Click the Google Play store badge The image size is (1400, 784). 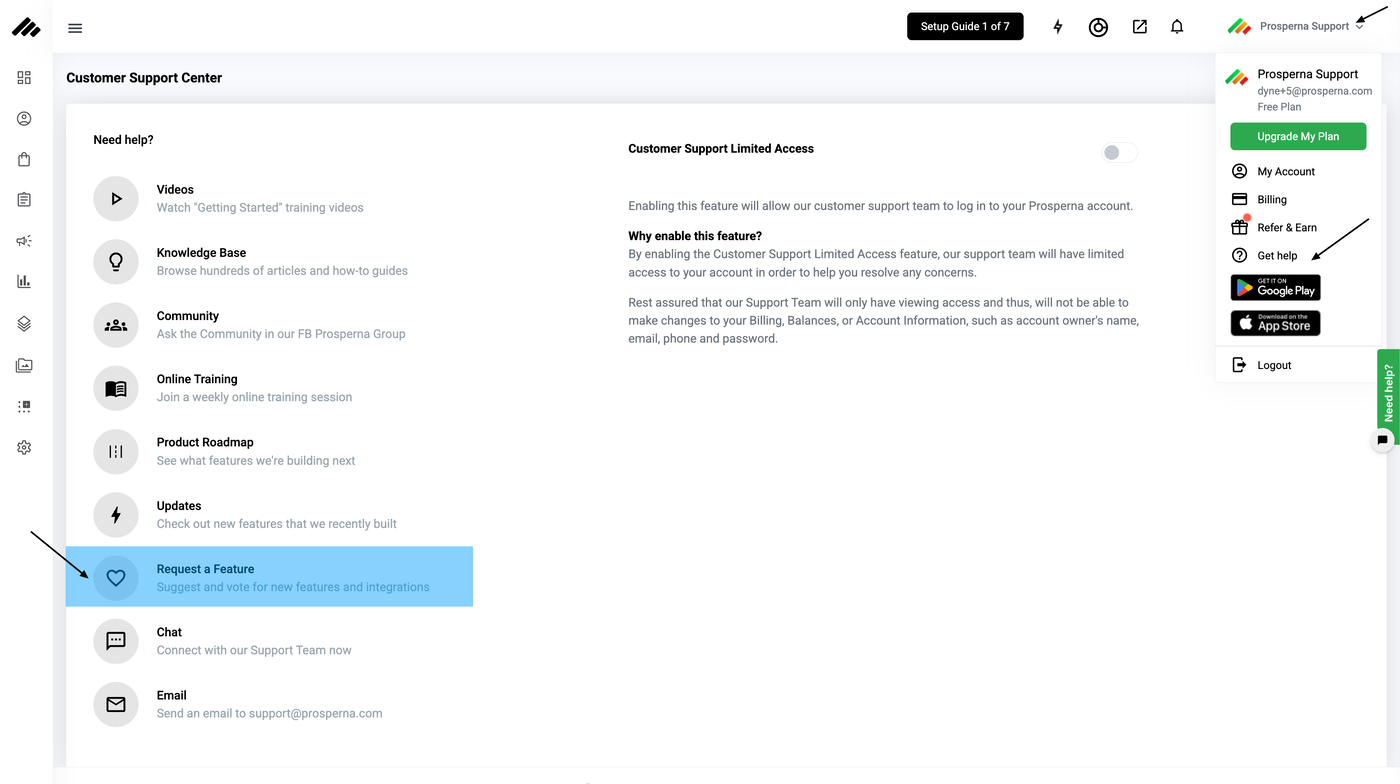click(1275, 289)
